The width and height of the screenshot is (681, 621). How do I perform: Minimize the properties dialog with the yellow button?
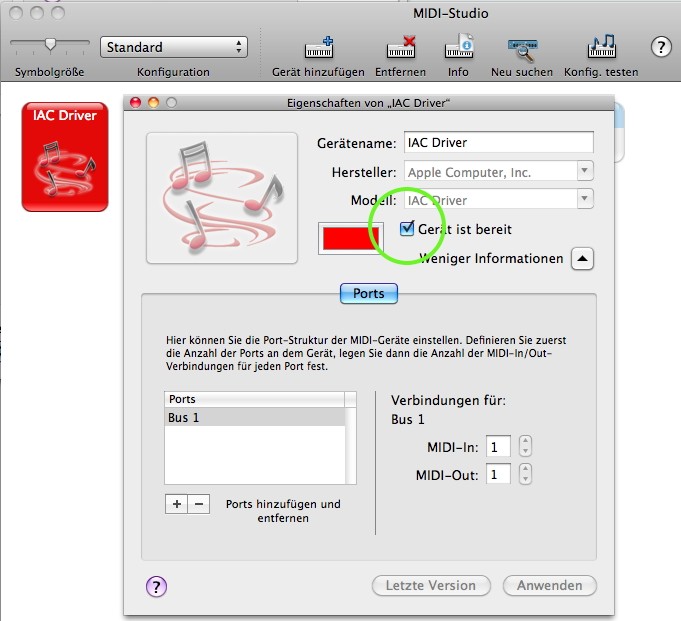point(153,103)
